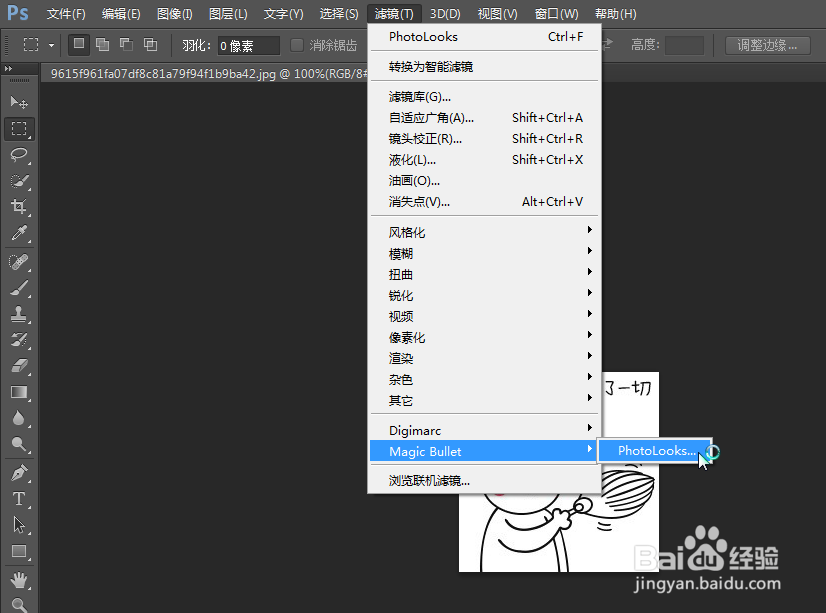Select the Brush tool

click(19, 289)
